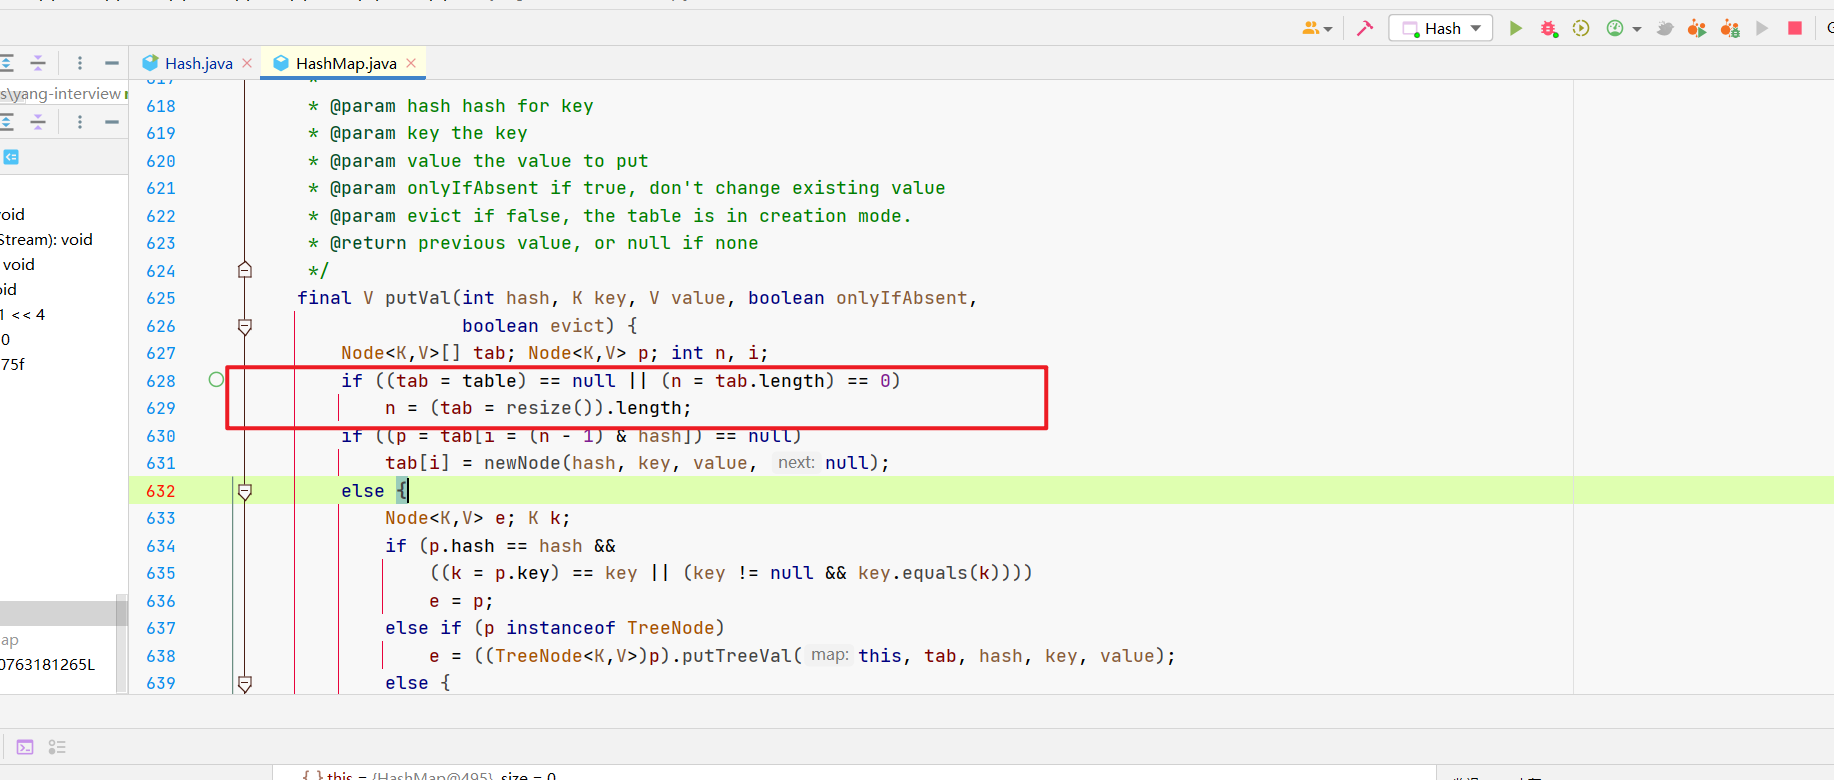This screenshot has height=780, width=1834.
Task: Click 'newNode' on line 631
Action: click(523, 463)
